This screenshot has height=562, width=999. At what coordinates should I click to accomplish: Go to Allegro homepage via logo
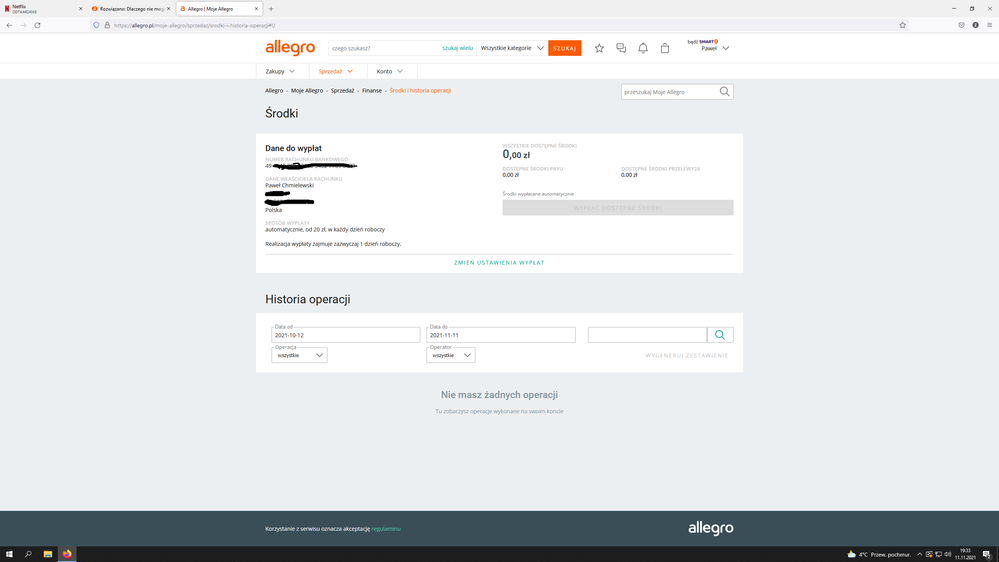(x=290, y=48)
